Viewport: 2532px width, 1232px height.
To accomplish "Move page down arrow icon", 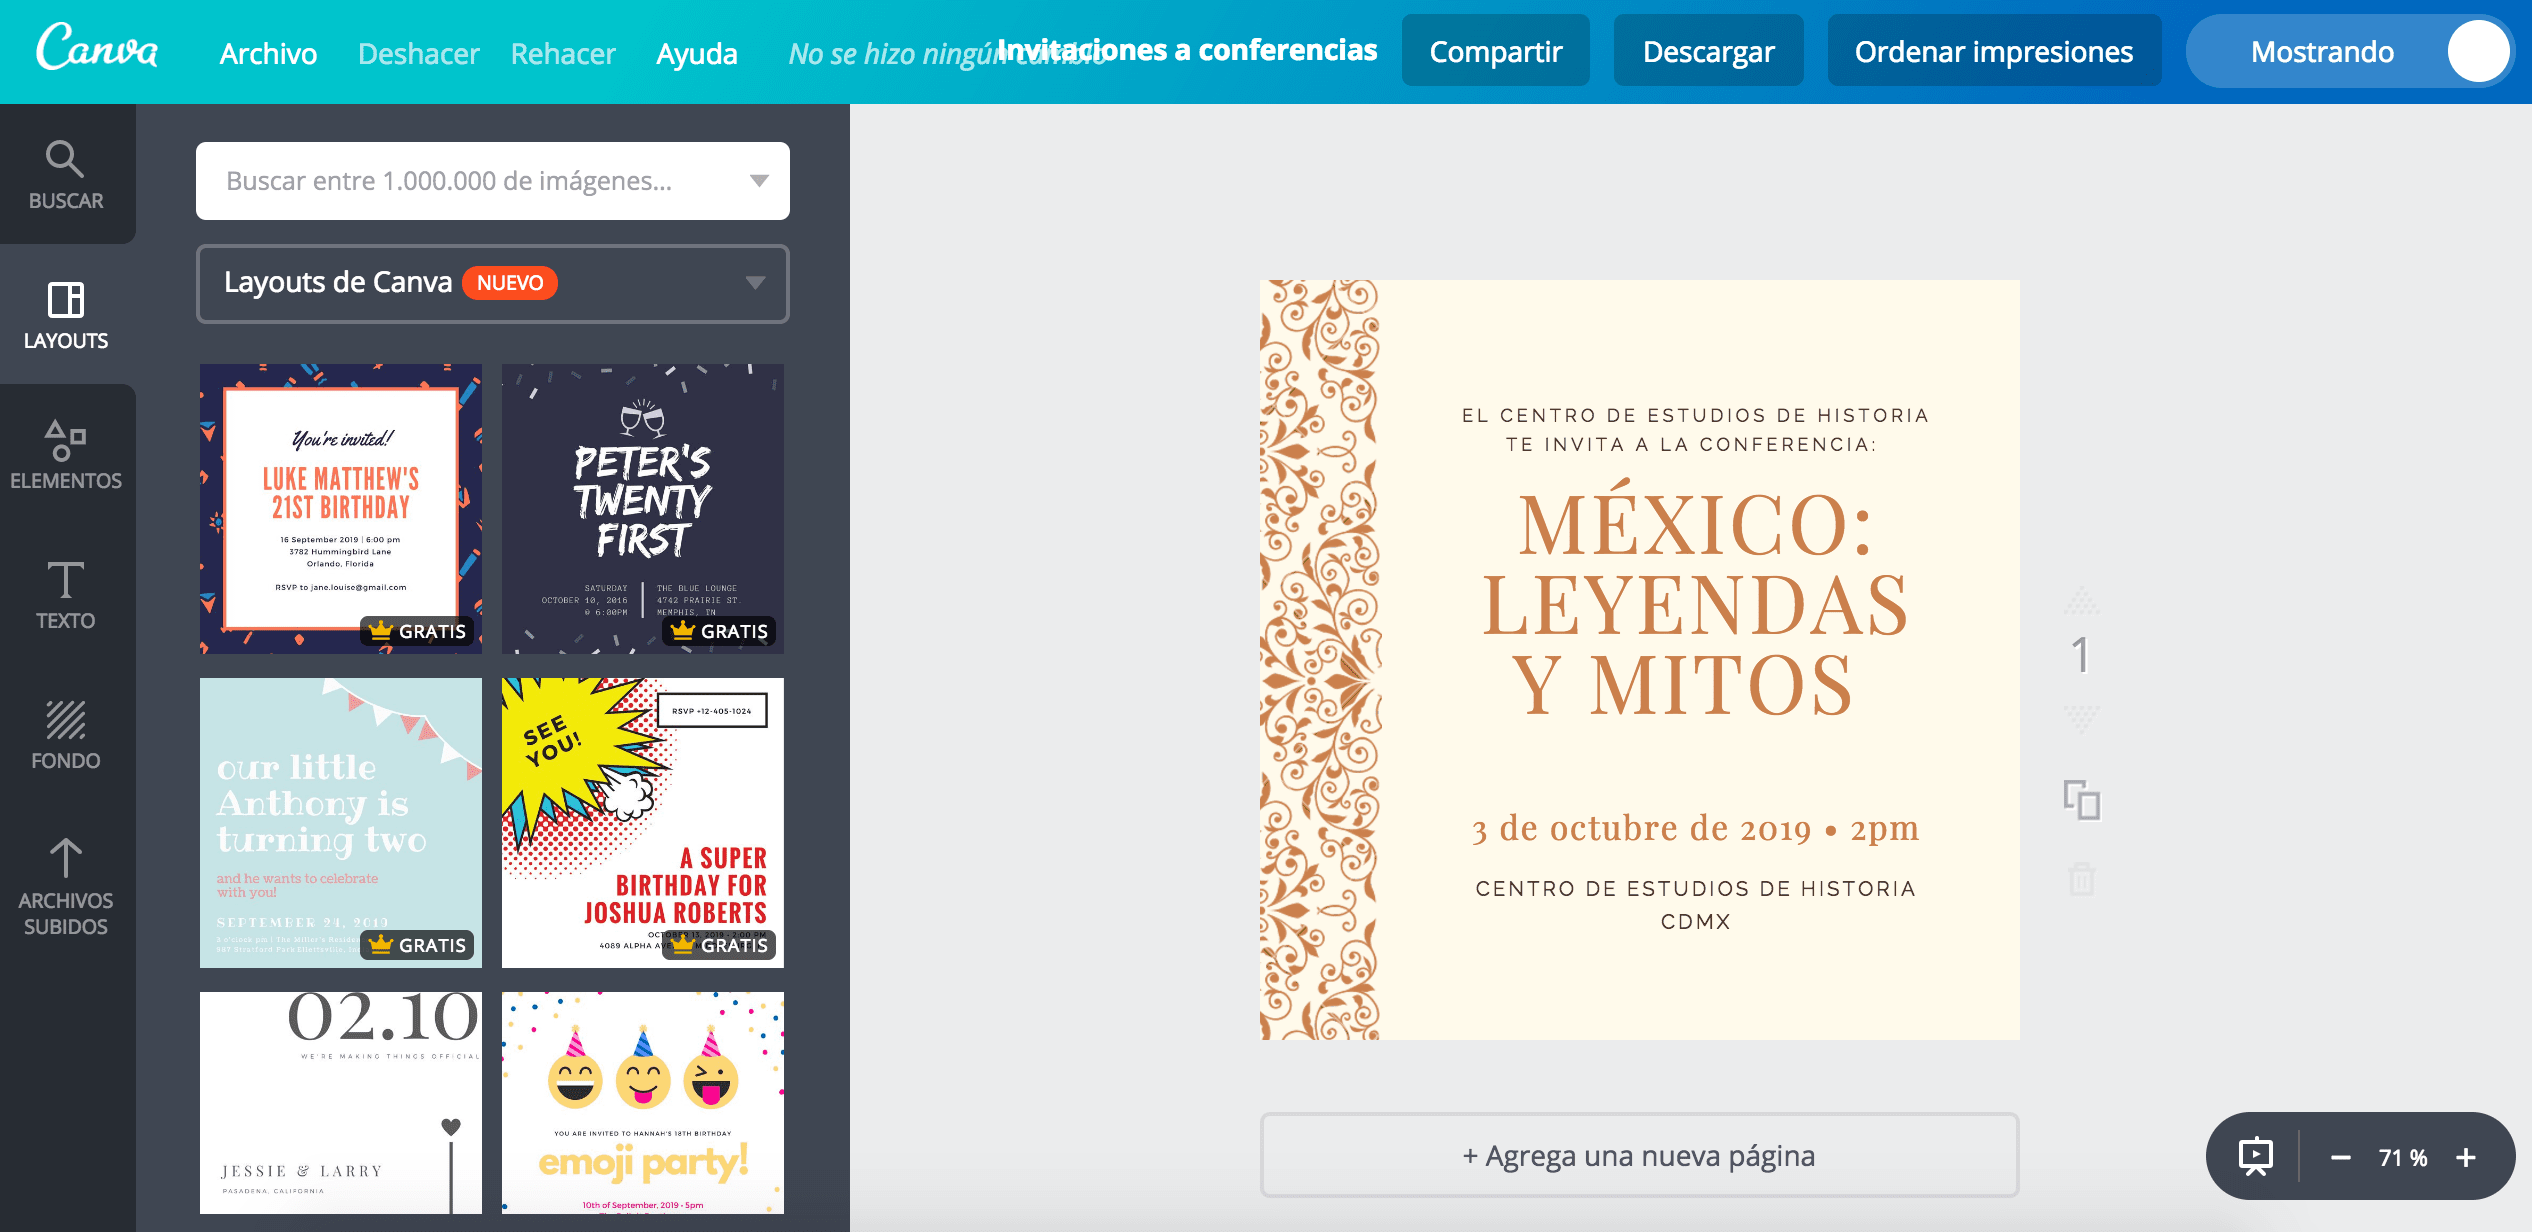I will pos(2082,718).
